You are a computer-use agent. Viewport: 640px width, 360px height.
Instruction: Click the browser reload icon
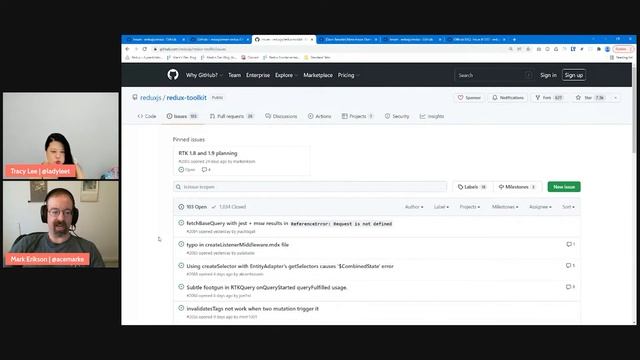tap(144, 49)
